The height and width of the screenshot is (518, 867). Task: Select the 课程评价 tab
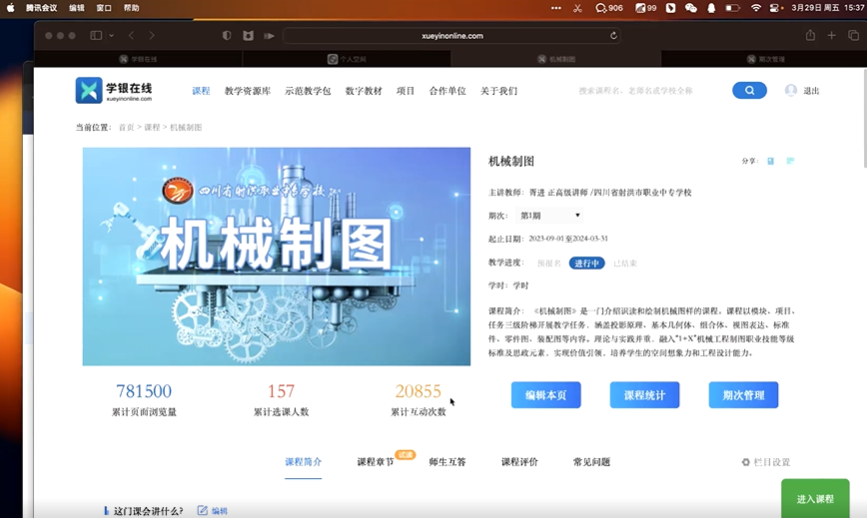519,462
